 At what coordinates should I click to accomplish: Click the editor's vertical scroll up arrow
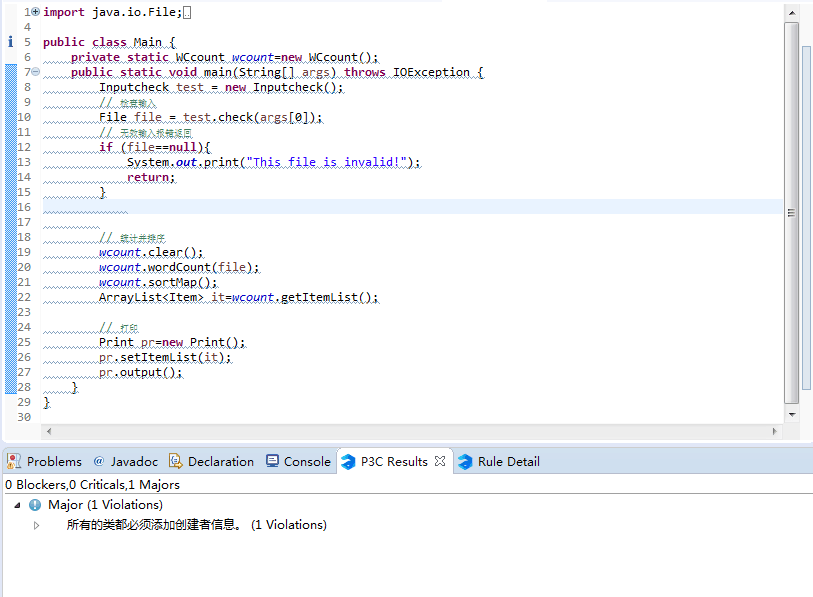pos(792,13)
